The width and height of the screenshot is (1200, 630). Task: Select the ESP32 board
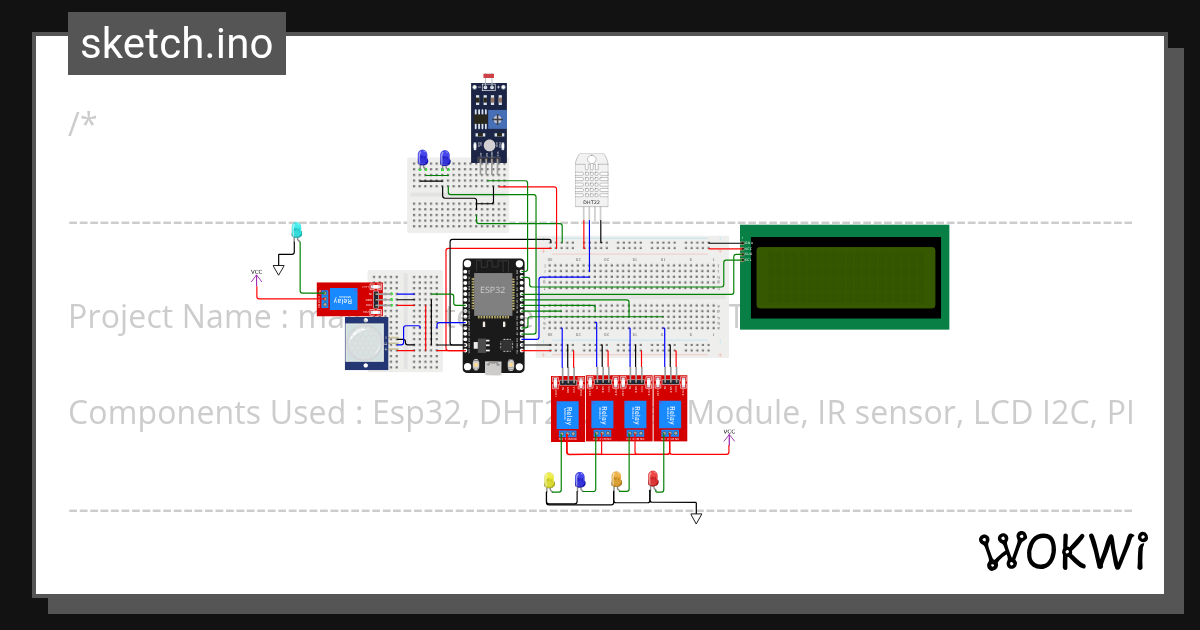pyautogui.click(x=493, y=310)
